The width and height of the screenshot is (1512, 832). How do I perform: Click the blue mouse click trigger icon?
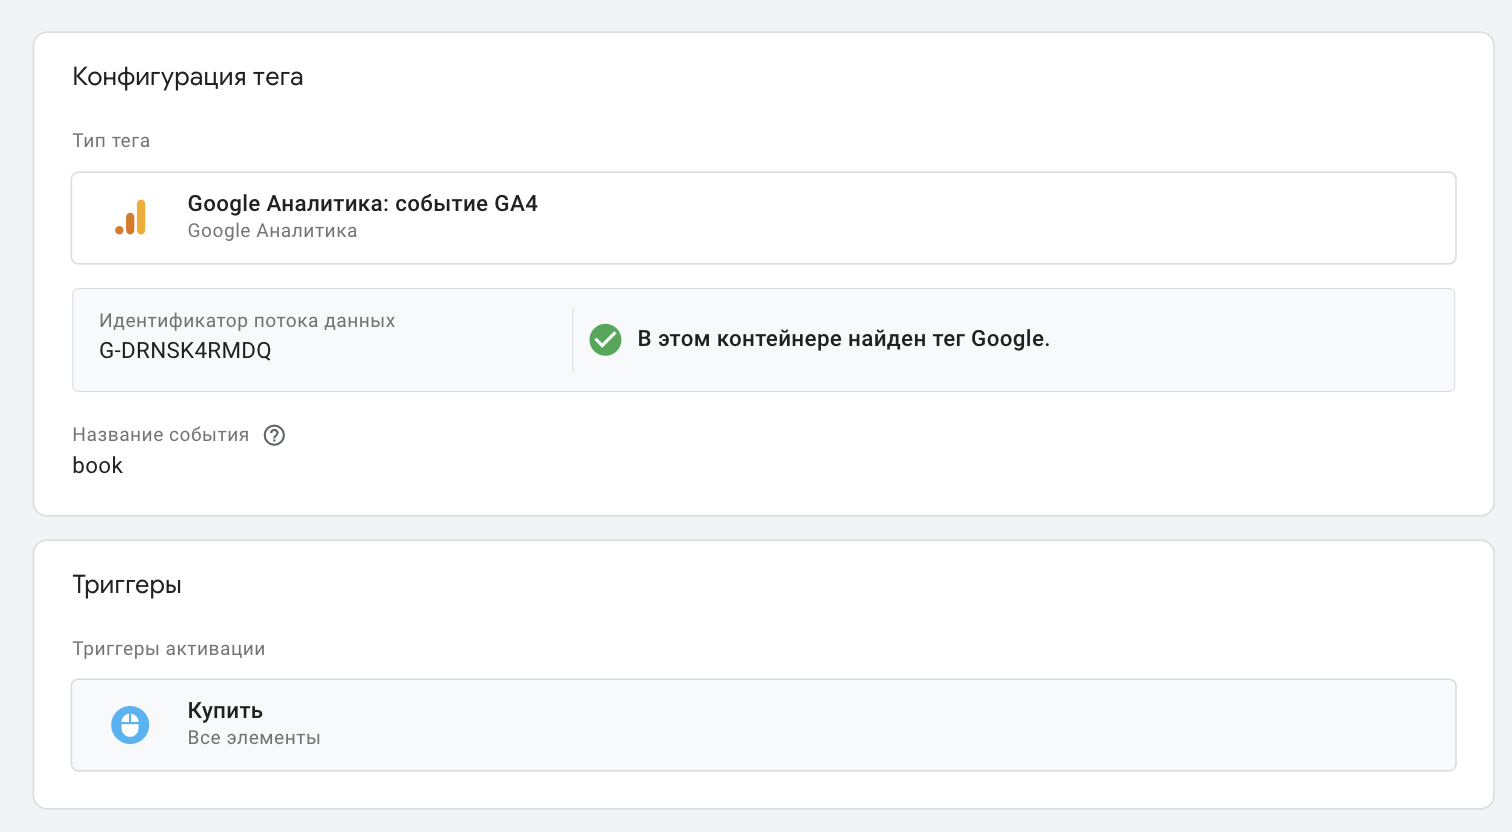pos(130,725)
